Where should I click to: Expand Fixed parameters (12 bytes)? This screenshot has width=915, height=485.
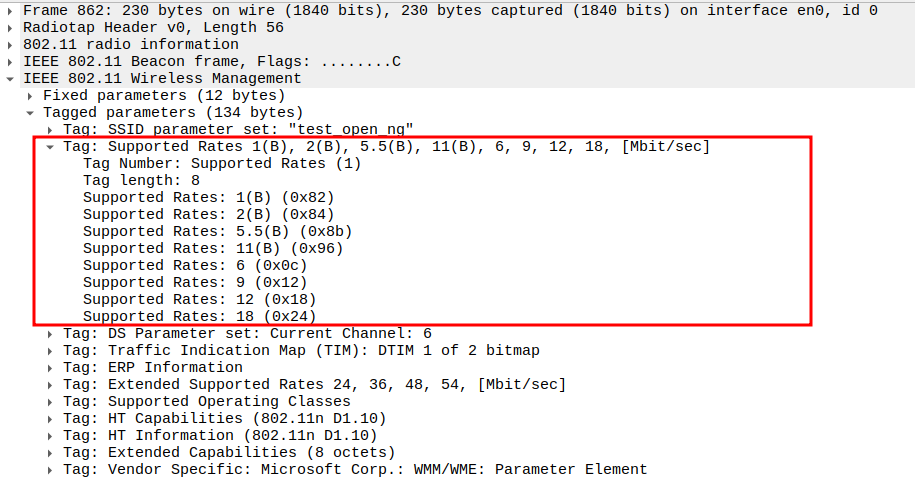tap(31, 96)
